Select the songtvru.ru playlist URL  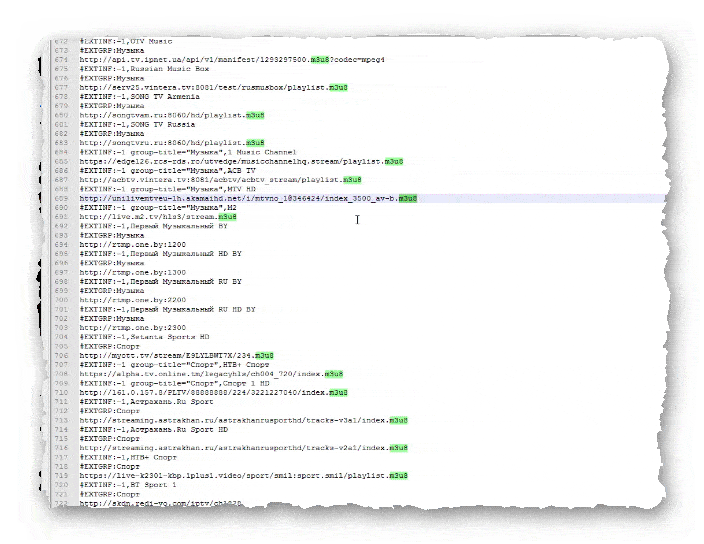coord(172,143)
